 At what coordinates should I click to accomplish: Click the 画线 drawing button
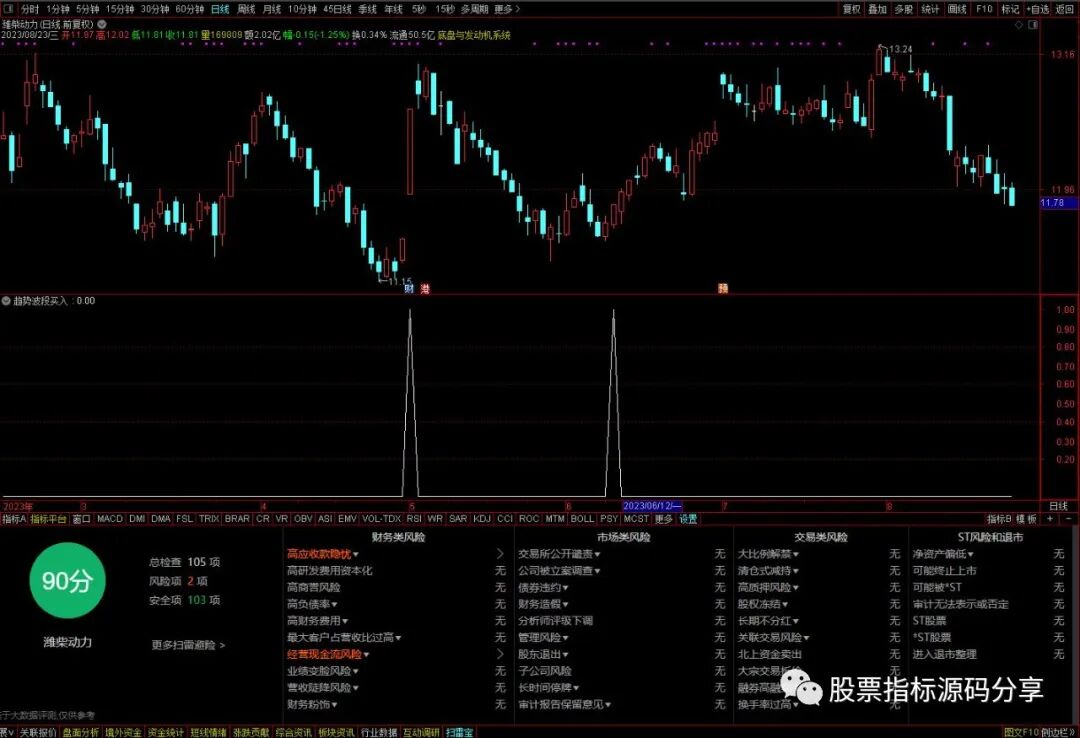coord(957,9)
